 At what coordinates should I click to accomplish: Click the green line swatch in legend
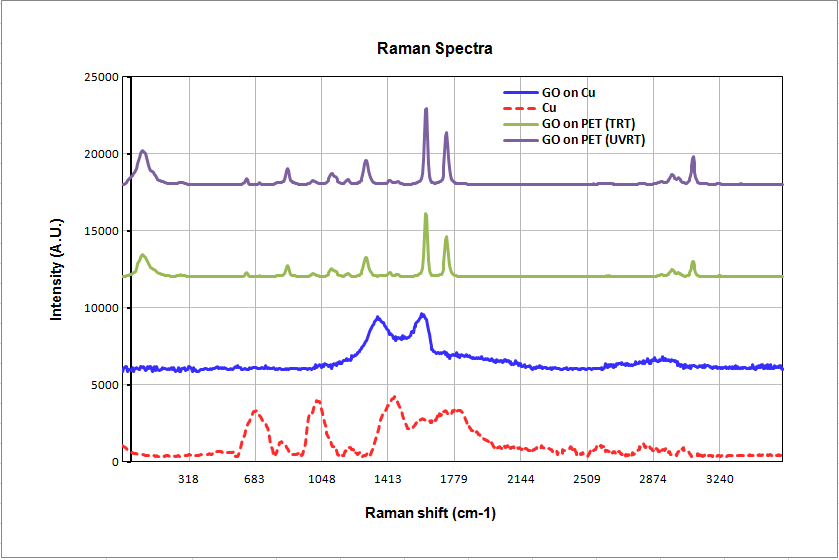point(518,124)
